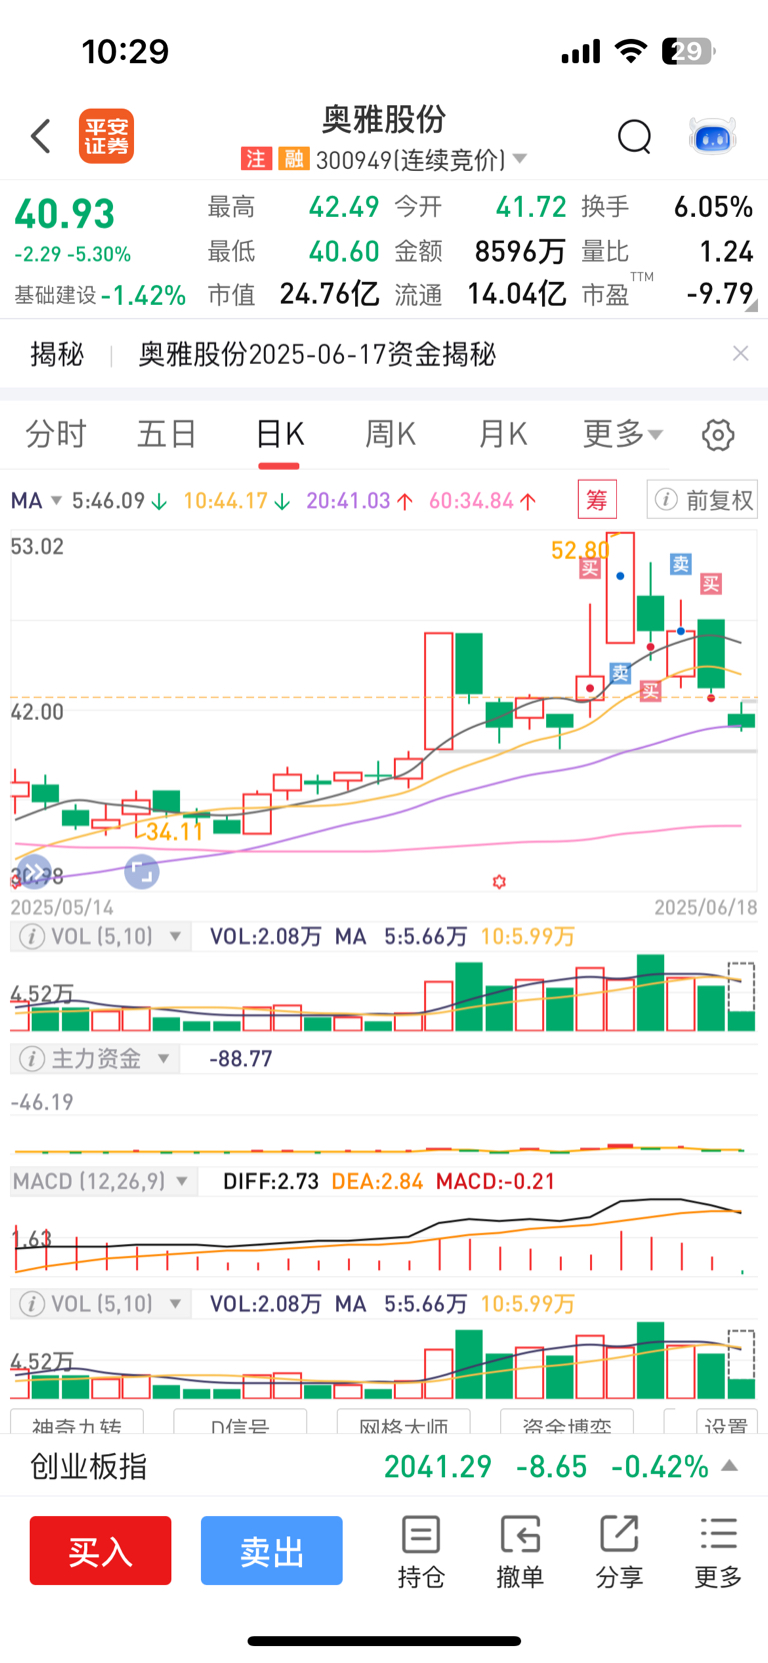Tap the red 买入 button
The height and width of the screenshot is (1663, 768).
[x=100, y=1550]
